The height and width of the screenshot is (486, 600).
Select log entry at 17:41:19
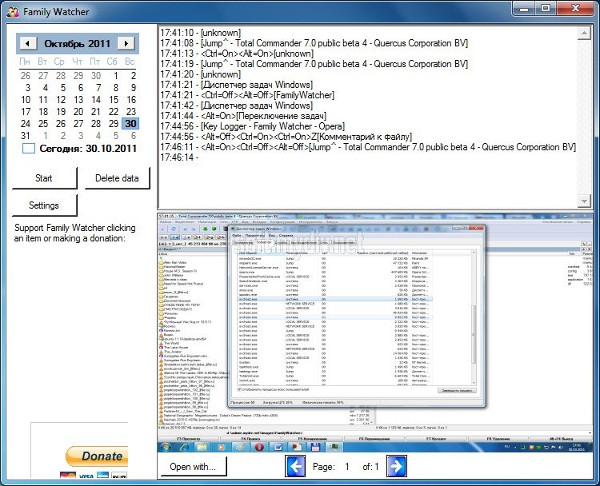tap(314, 64)
